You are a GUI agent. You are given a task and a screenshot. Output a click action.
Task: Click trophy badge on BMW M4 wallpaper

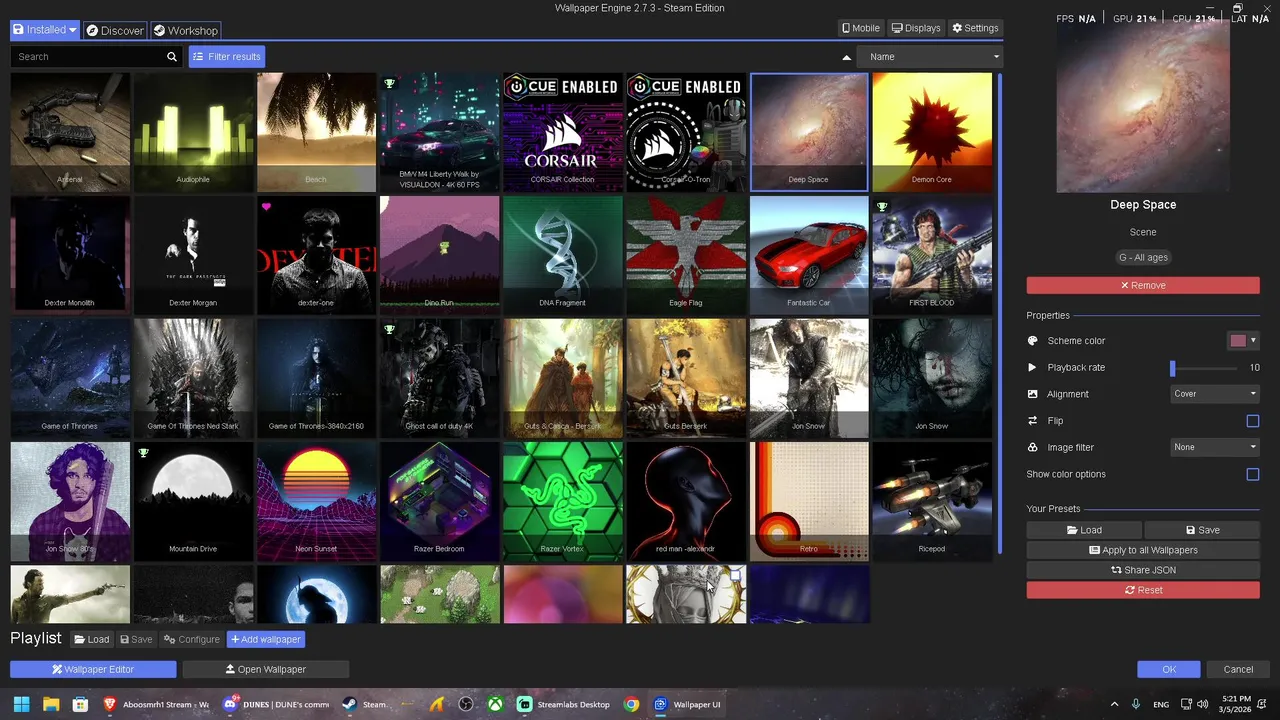[389, 83]
